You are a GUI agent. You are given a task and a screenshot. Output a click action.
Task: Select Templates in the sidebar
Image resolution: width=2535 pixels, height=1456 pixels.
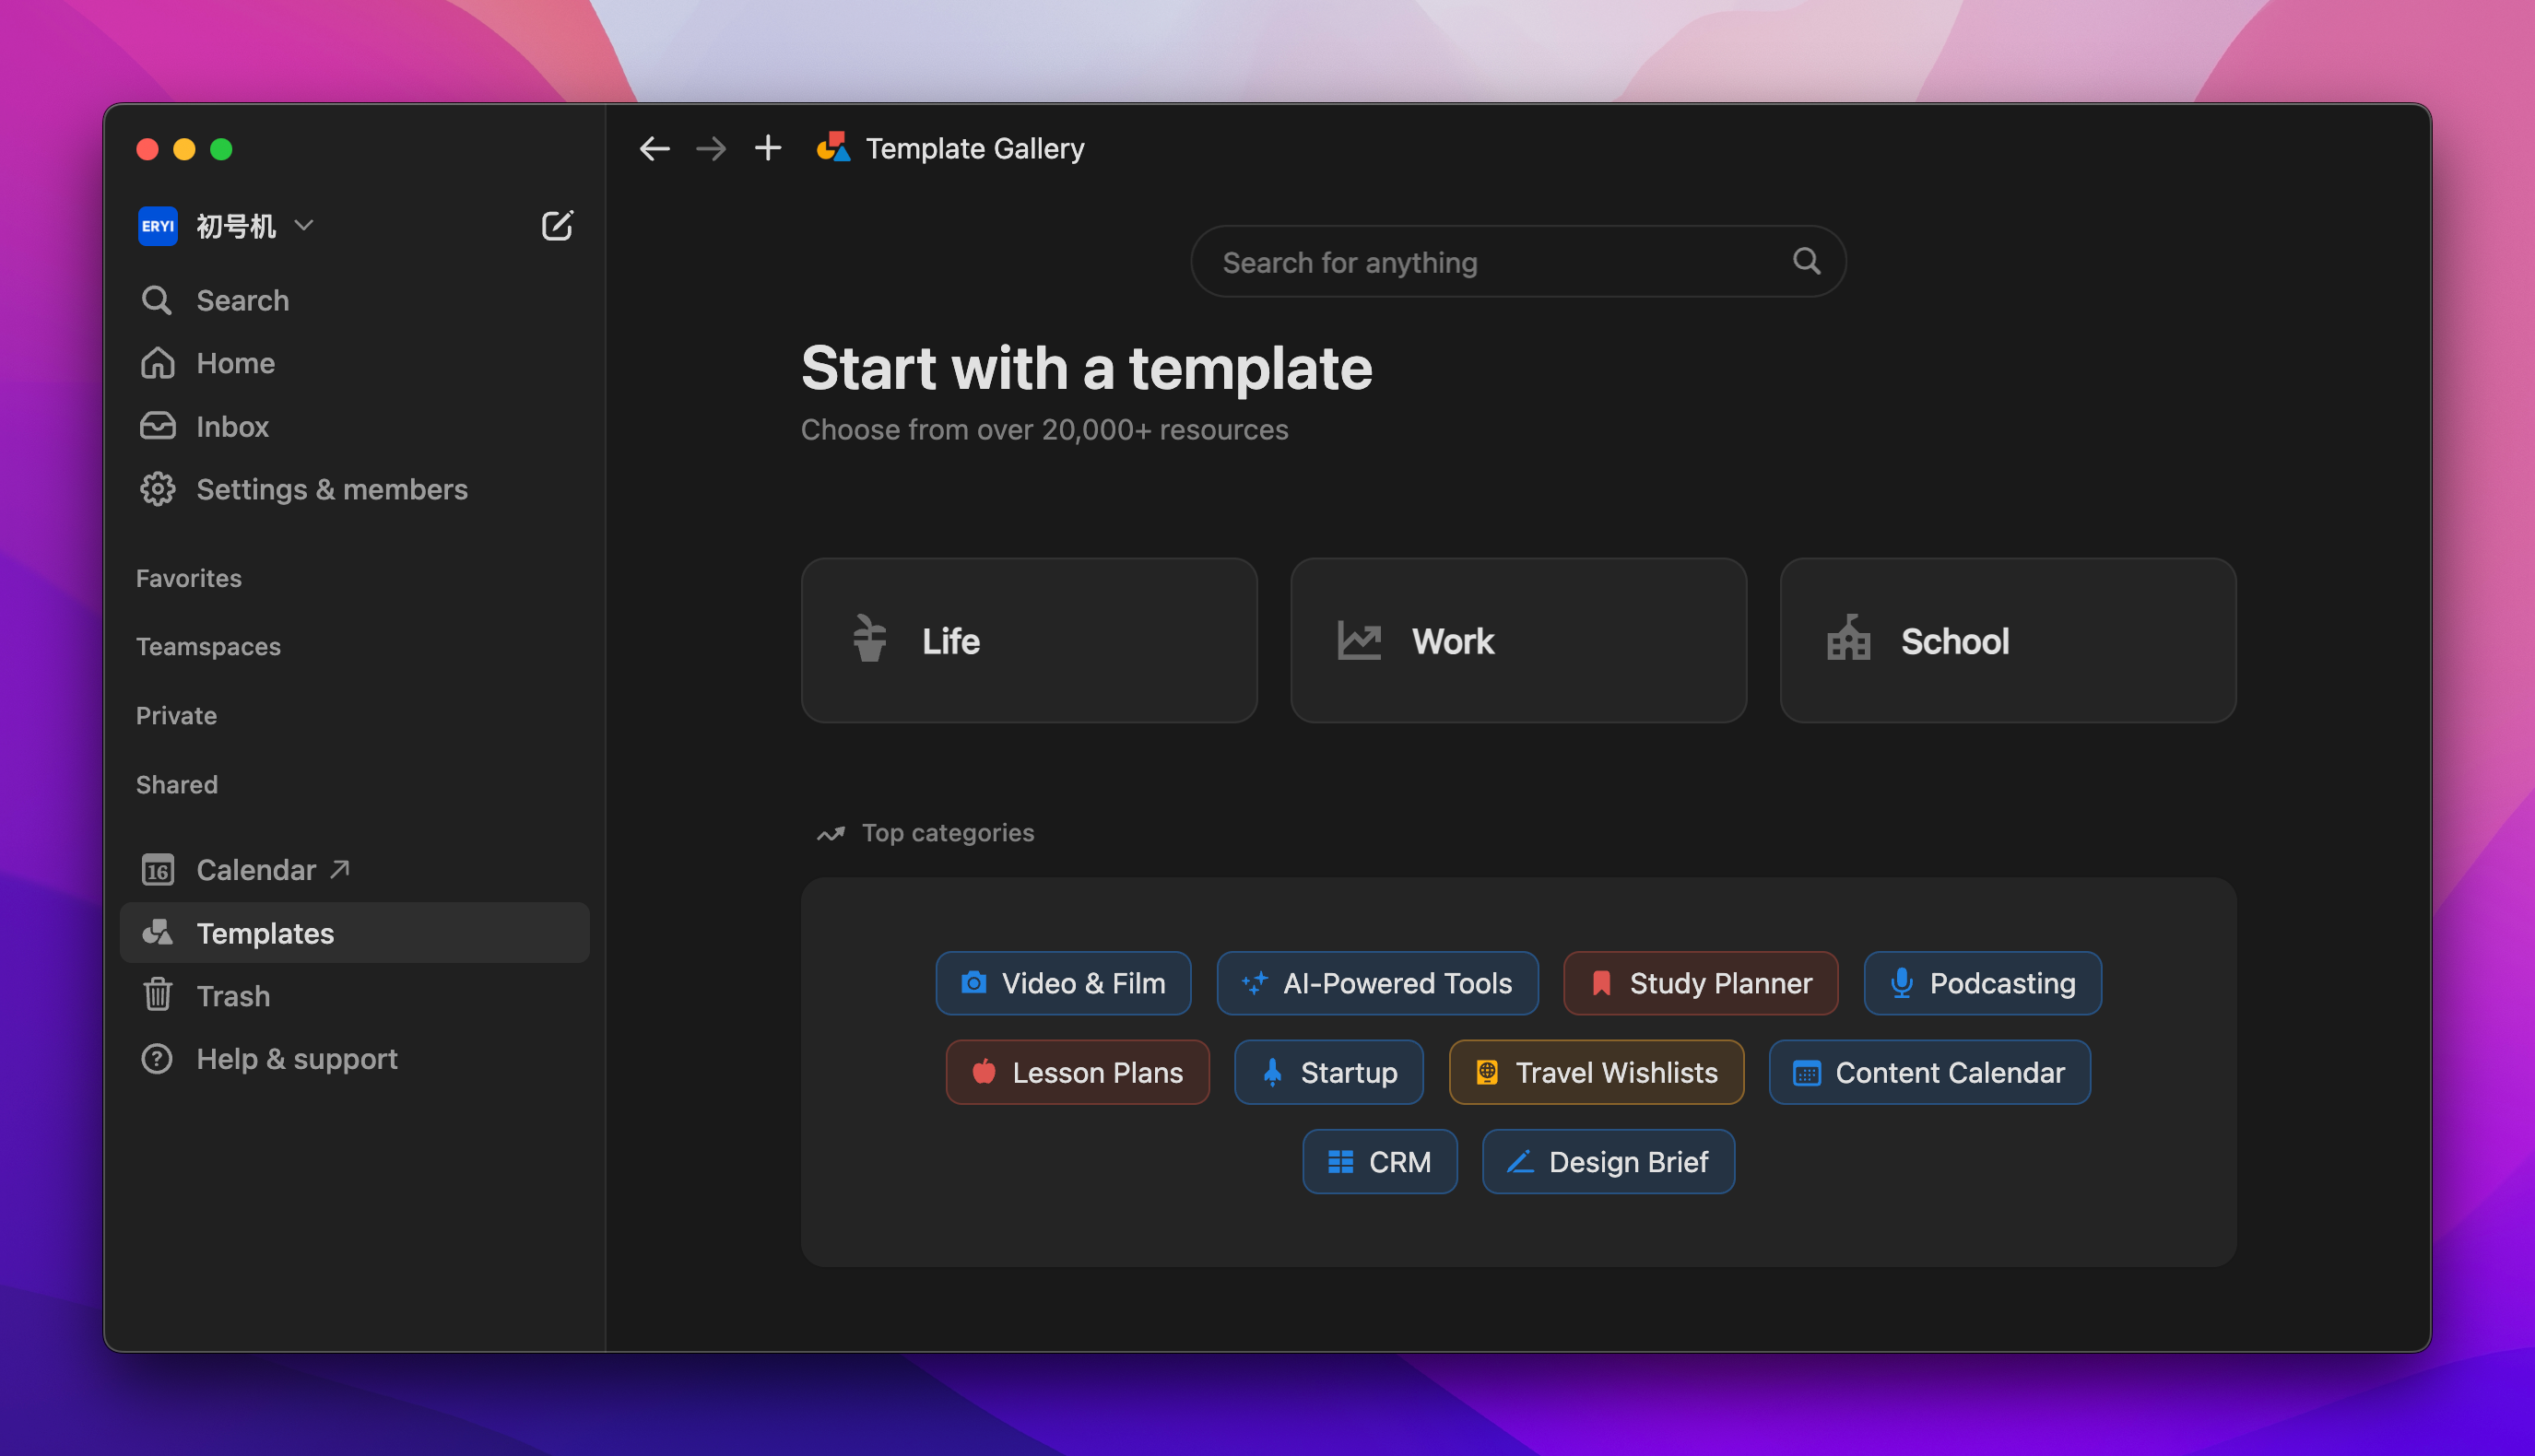point(265,933)
